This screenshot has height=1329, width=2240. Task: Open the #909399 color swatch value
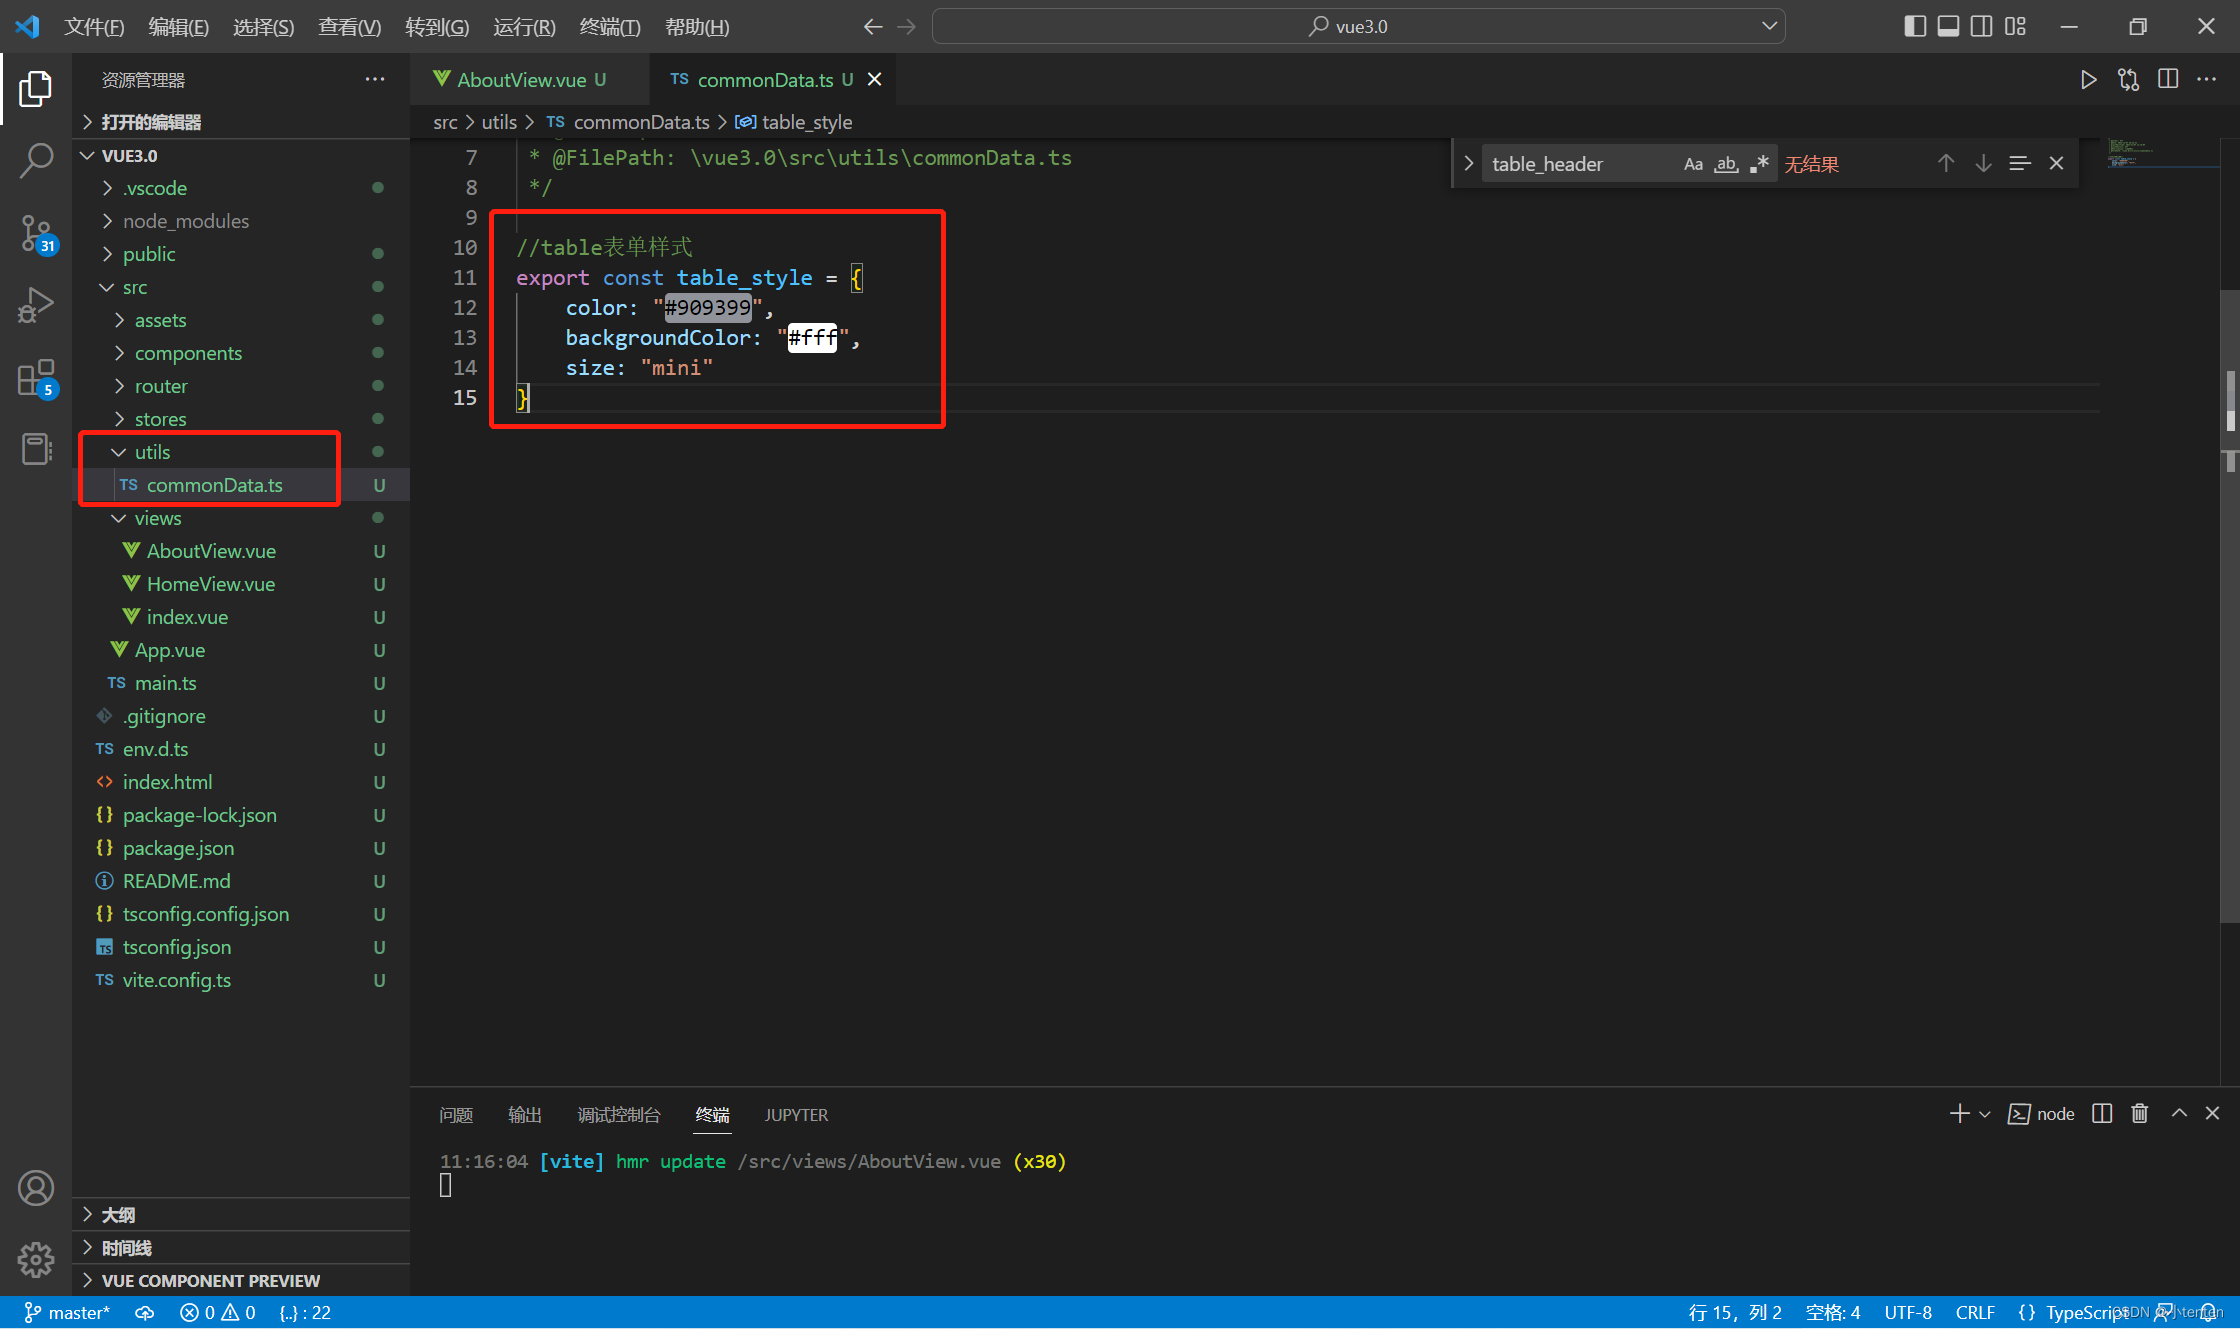click(708, 308)
